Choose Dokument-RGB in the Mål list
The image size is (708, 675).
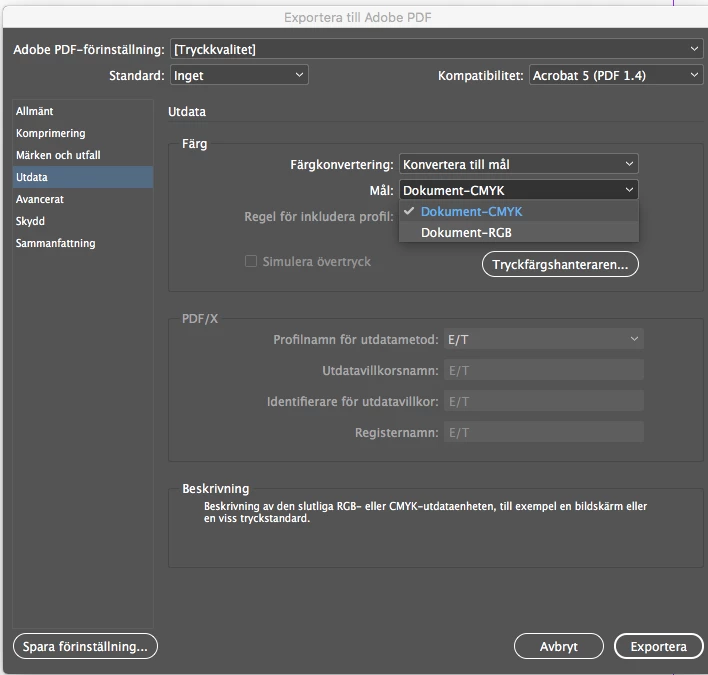coord(518,233)
